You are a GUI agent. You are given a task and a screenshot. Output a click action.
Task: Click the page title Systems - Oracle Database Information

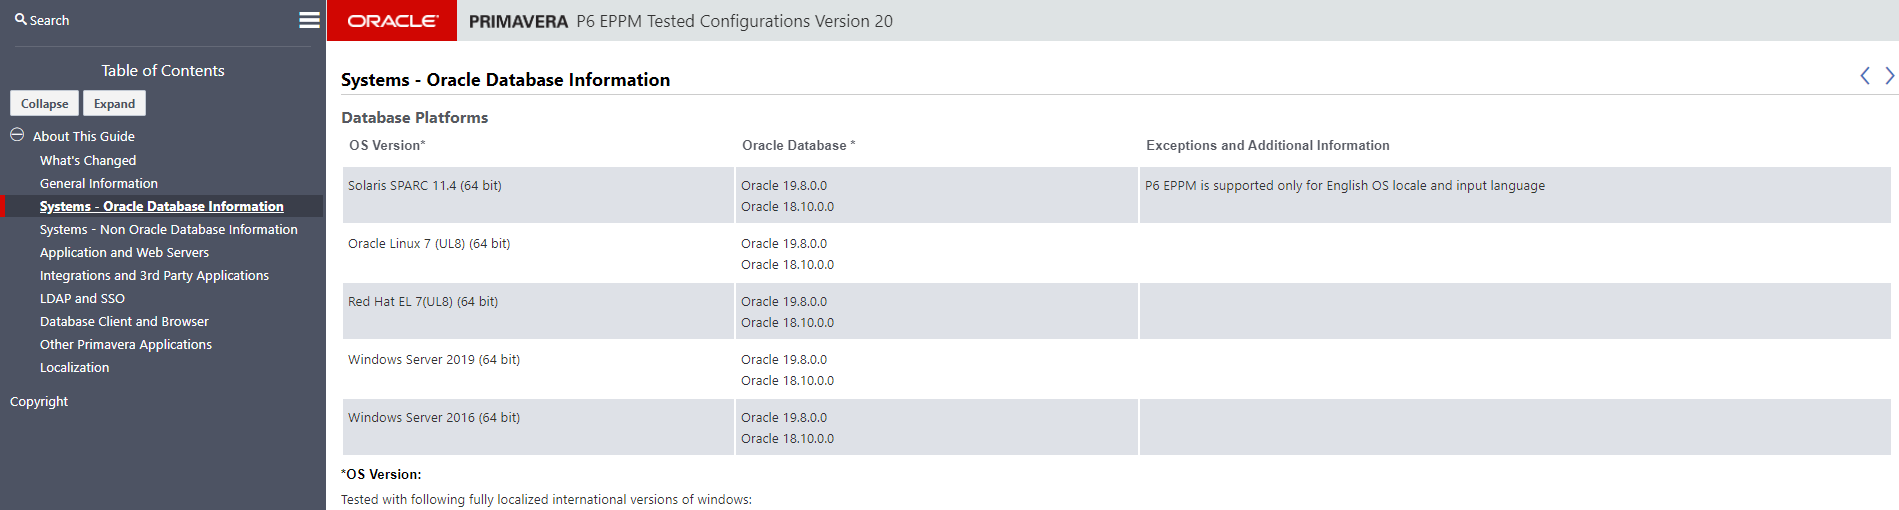coord(505,79)
